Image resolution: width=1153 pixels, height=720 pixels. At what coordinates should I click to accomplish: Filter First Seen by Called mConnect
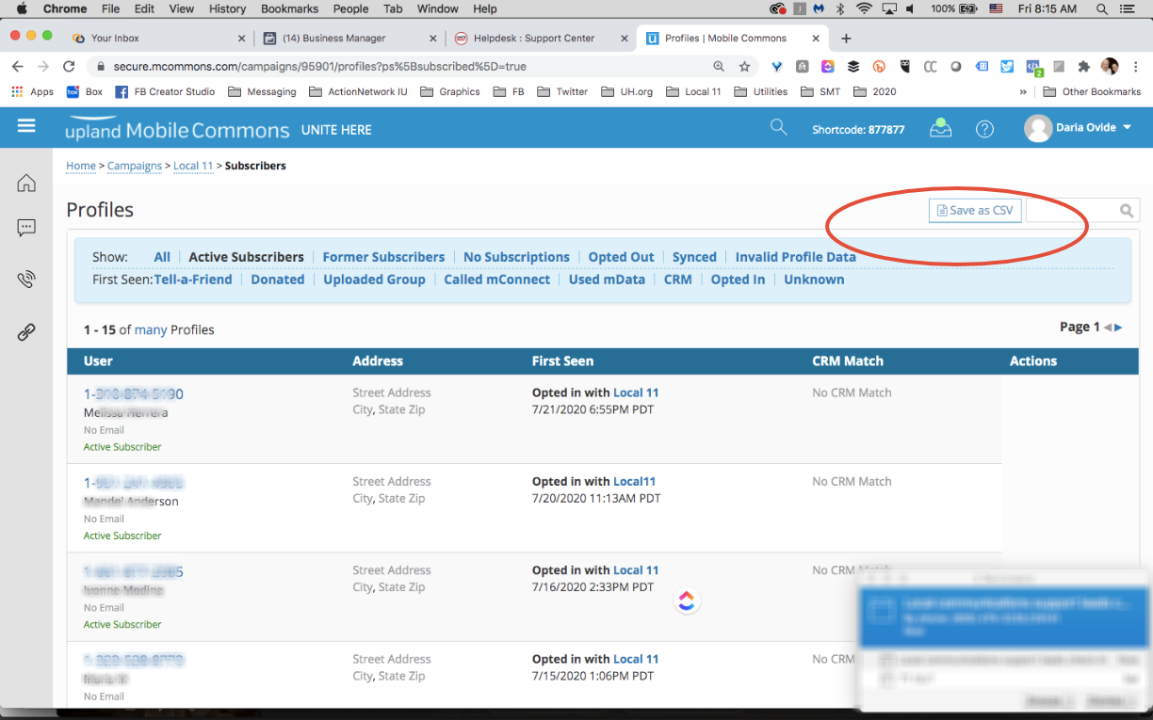[496, 279]
